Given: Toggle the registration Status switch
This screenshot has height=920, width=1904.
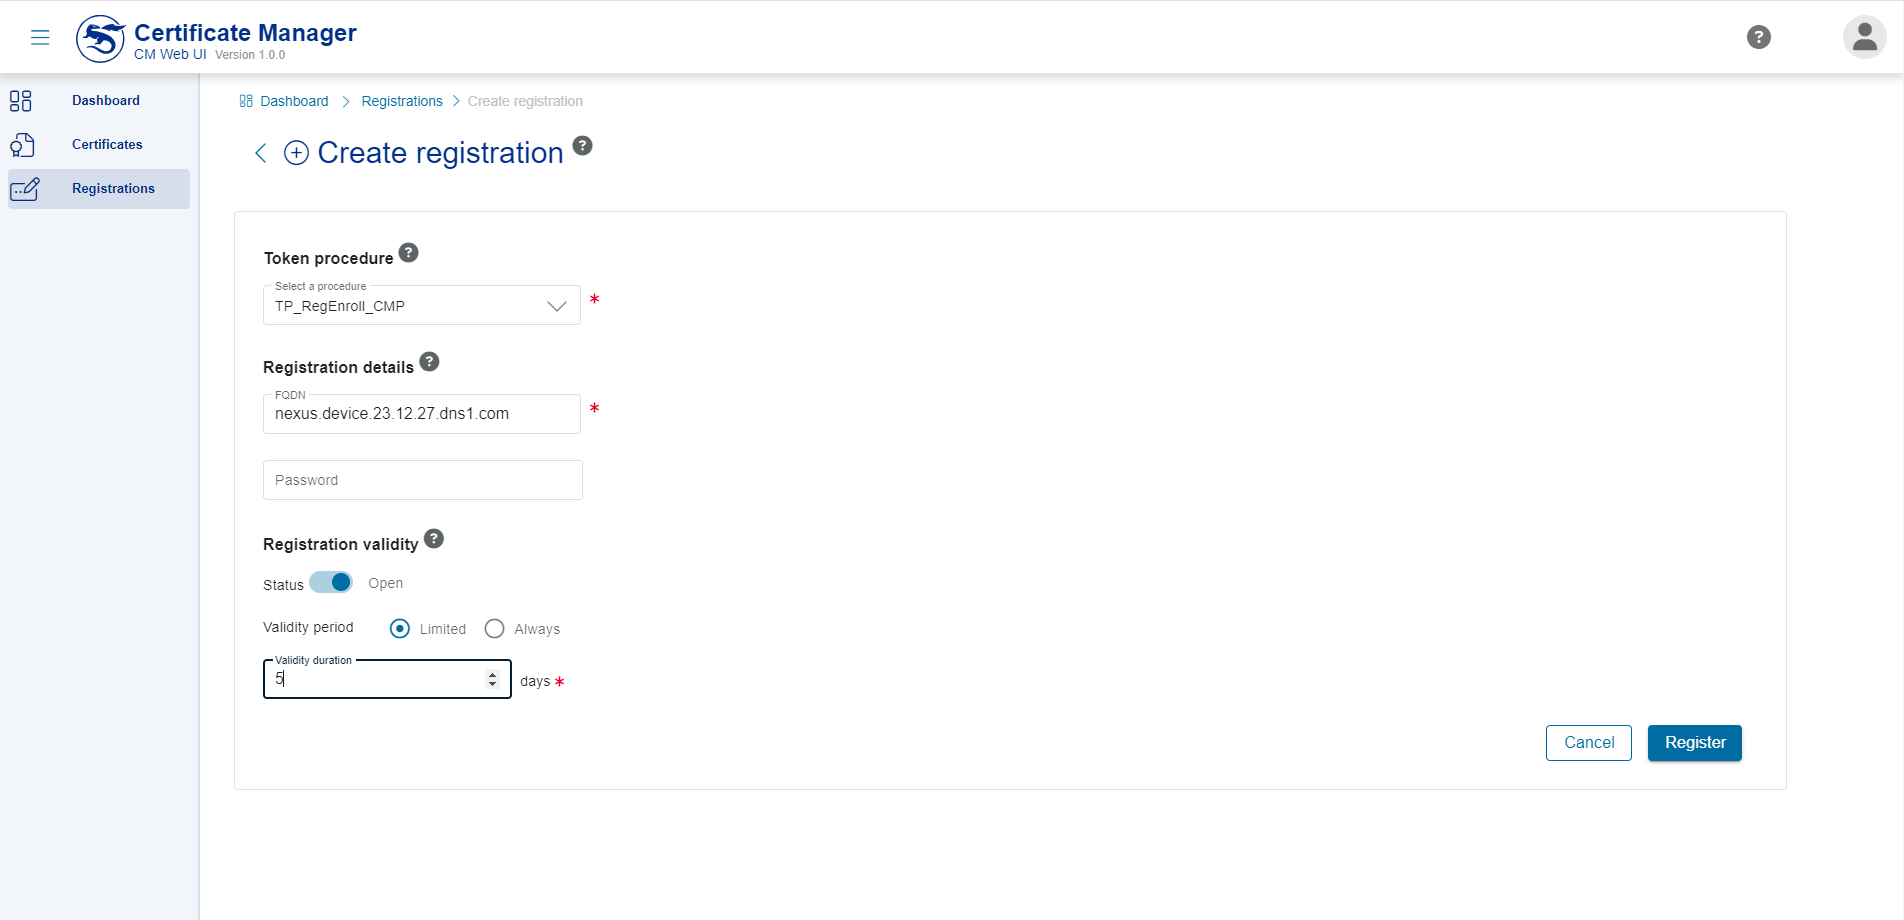Looking at the screenshot, I should (x=331, y=583).
